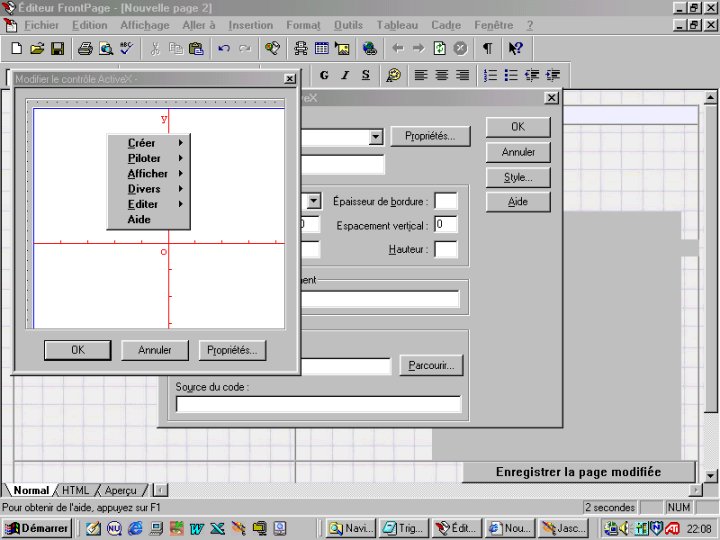Viewport: 720px width, 540px height.
Task: Apply a numbered list
Action: 490,75
